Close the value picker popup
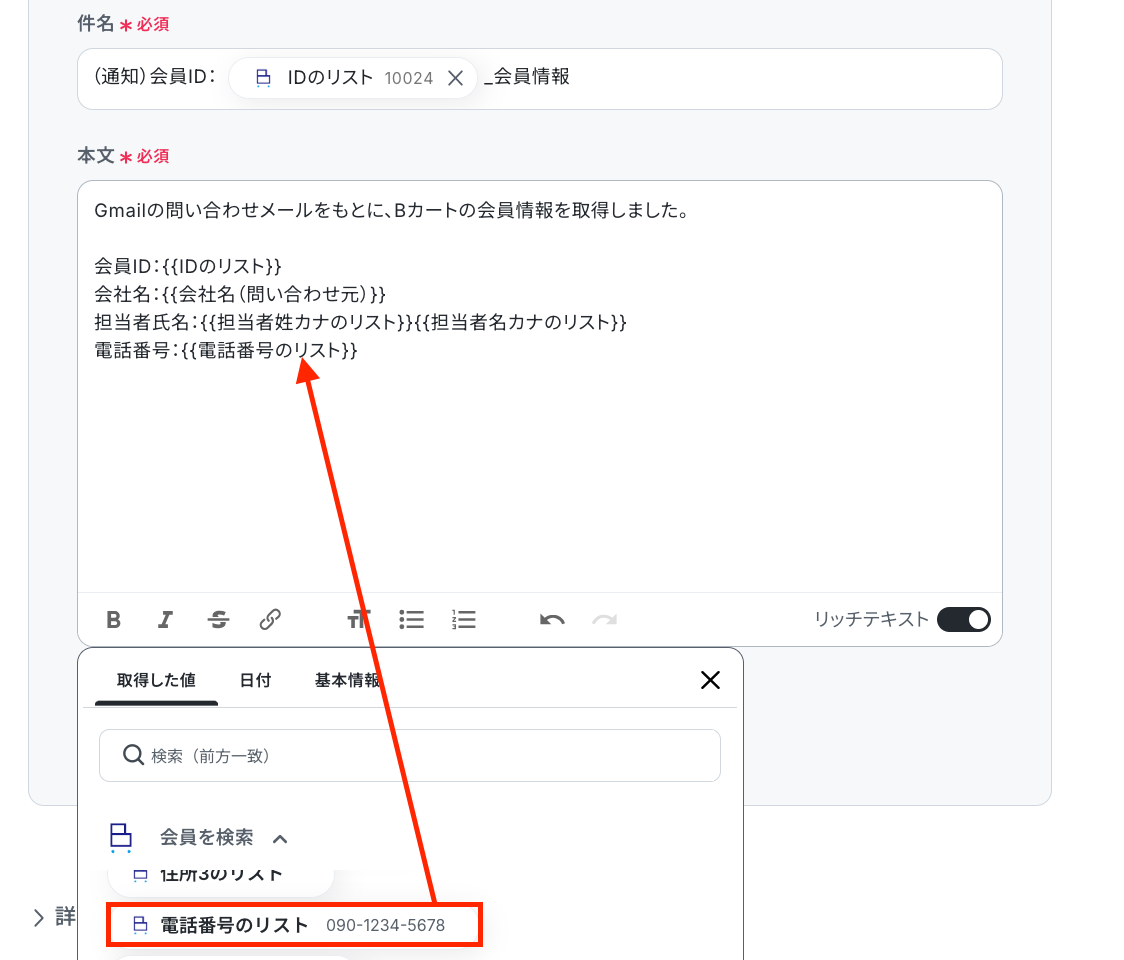 710,680
